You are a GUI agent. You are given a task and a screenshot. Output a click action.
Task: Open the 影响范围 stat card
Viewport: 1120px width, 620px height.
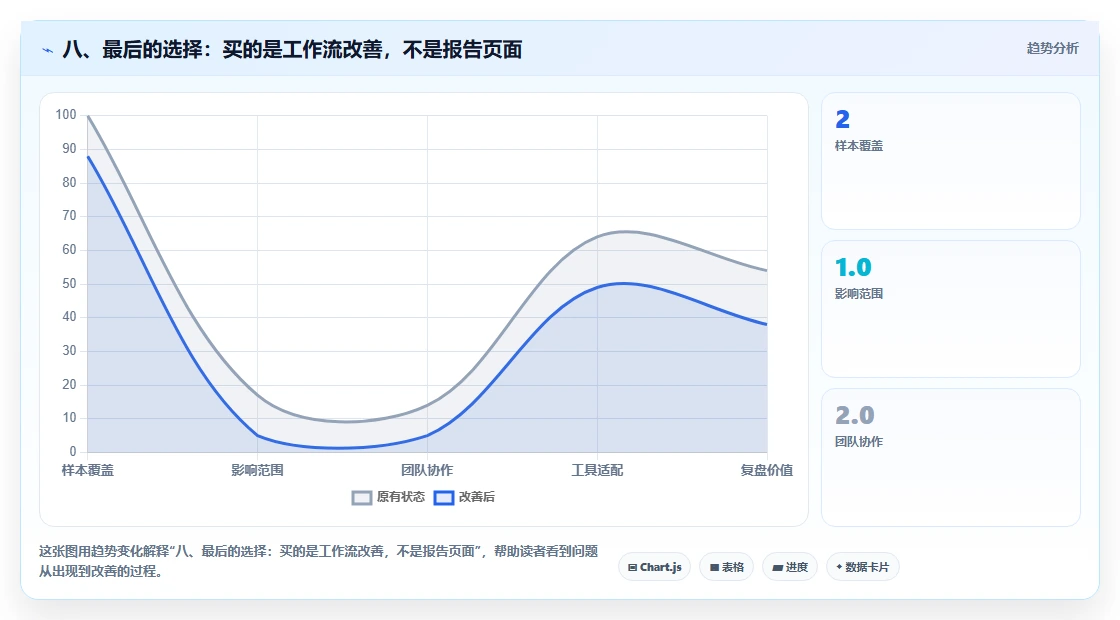(x=951, y=309)
